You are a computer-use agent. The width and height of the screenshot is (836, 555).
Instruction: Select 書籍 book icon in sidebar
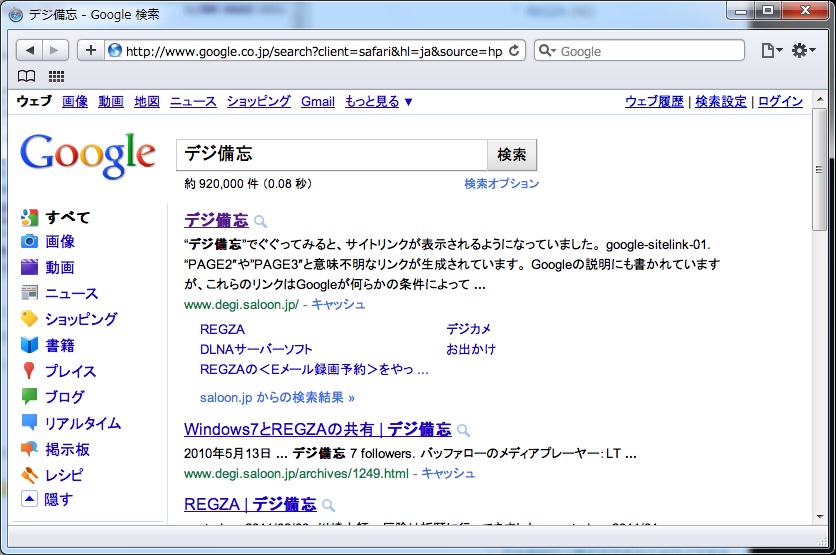click(x=29, y=345)
